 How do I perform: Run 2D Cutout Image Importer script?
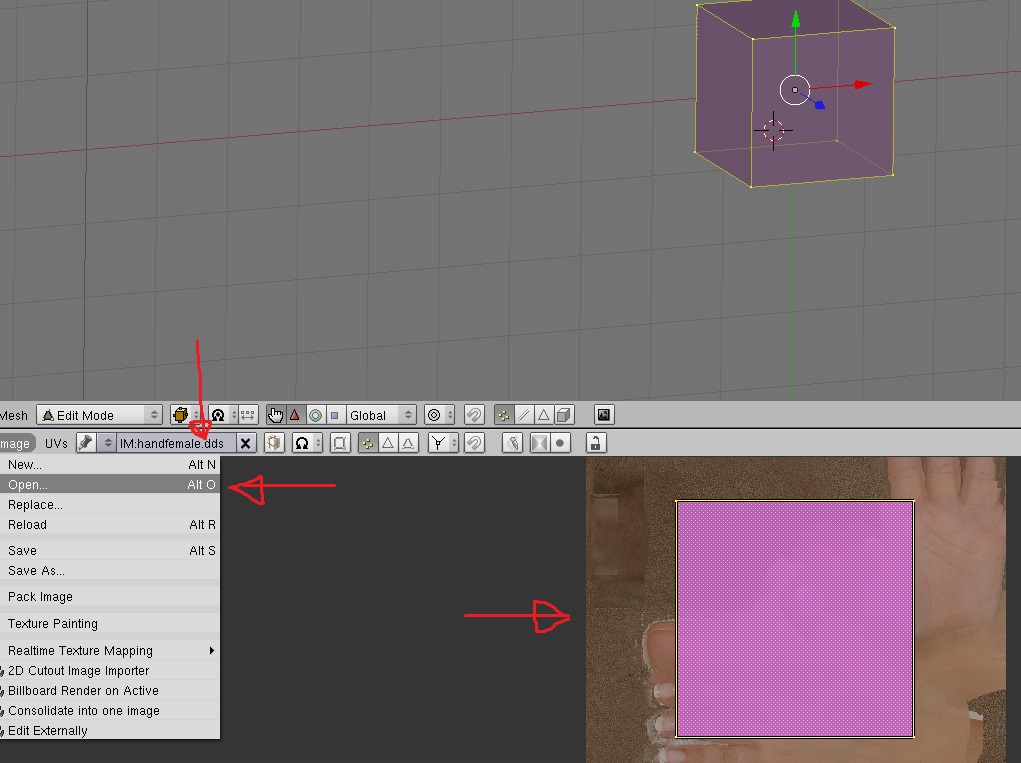tap(110, 671)
